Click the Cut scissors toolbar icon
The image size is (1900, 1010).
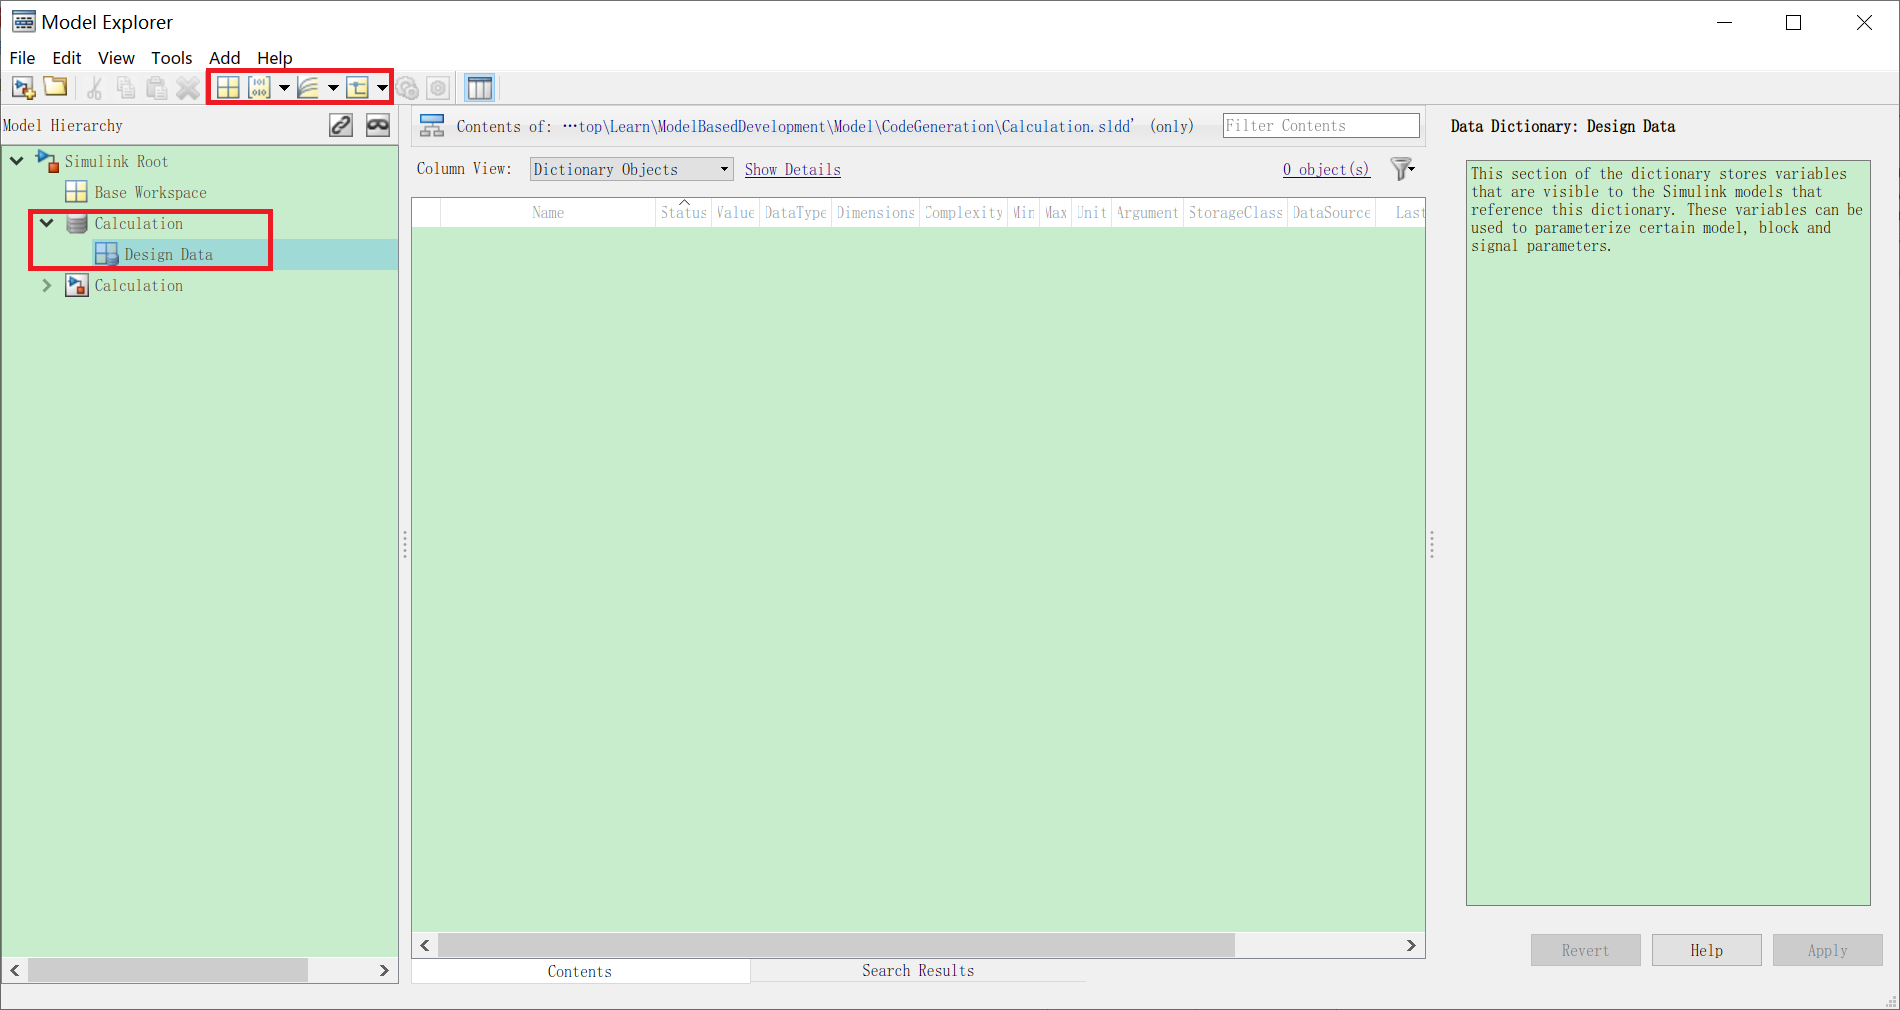pyautogui.click(x=95, y=88)
